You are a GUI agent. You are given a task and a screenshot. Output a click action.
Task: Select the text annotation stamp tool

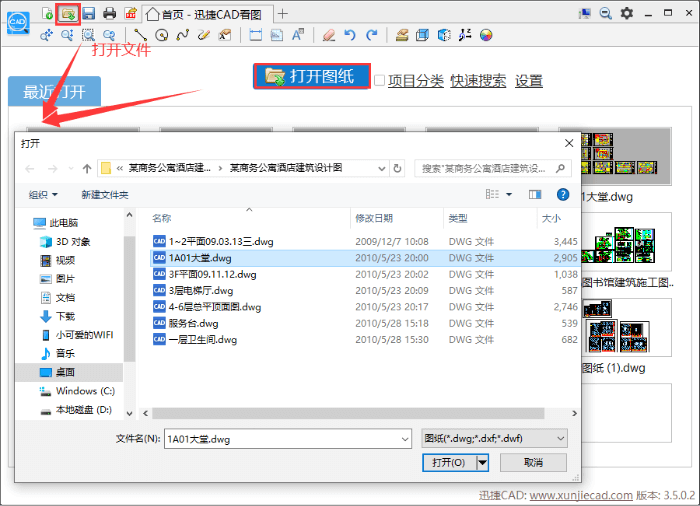(x=225, y=35)
